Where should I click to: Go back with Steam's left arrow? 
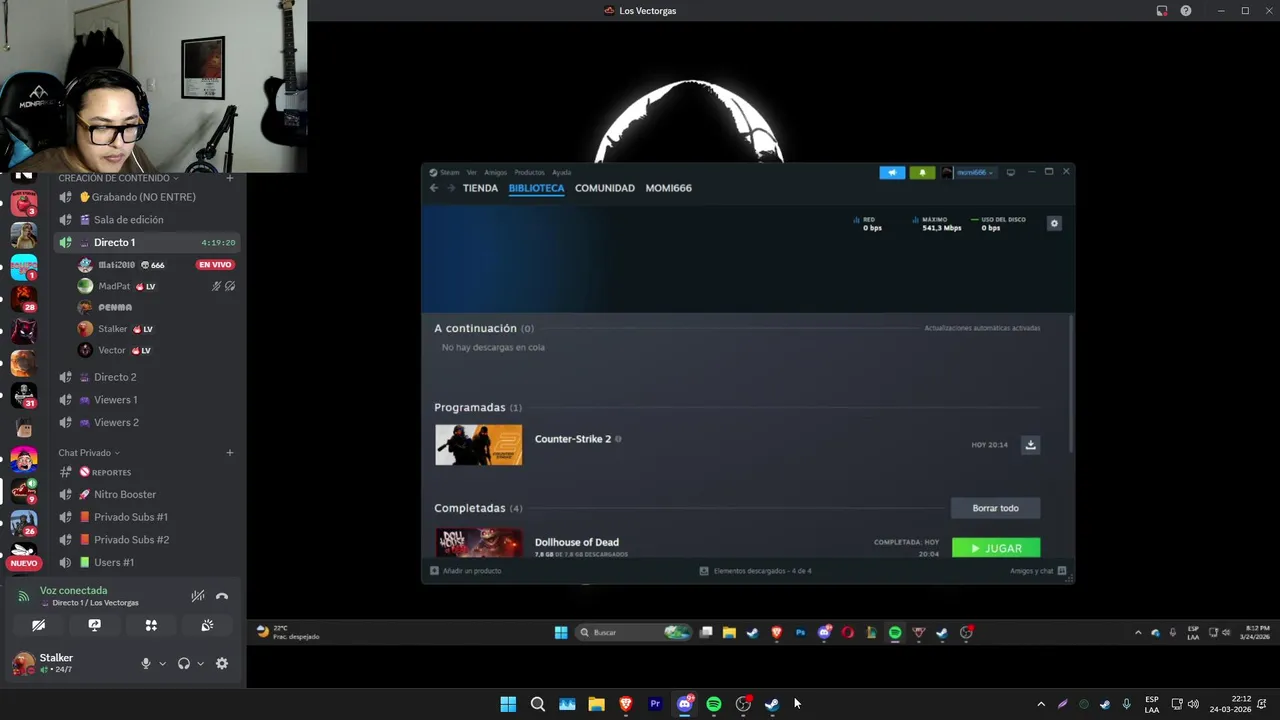coord(434,188)
